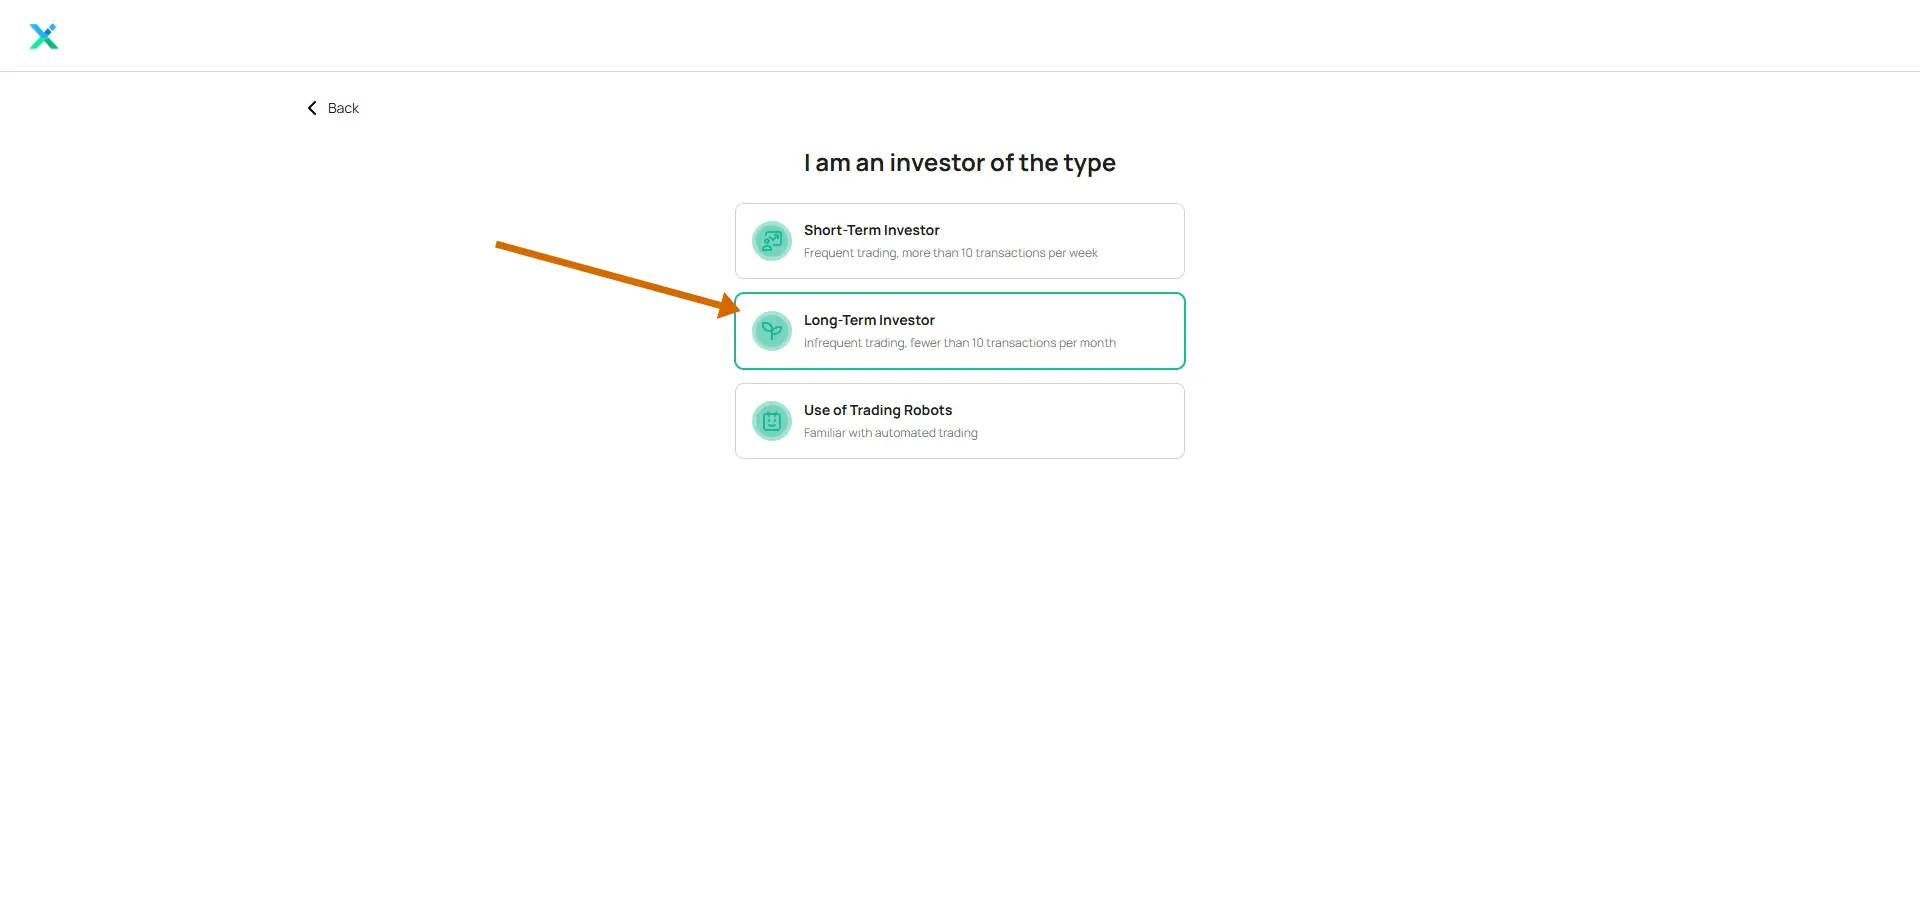Click 'Infrequent trading, fewer than 10 transactions' description
The width and height of the screenshot is (1920, 919).
click(x=960, y=343)
